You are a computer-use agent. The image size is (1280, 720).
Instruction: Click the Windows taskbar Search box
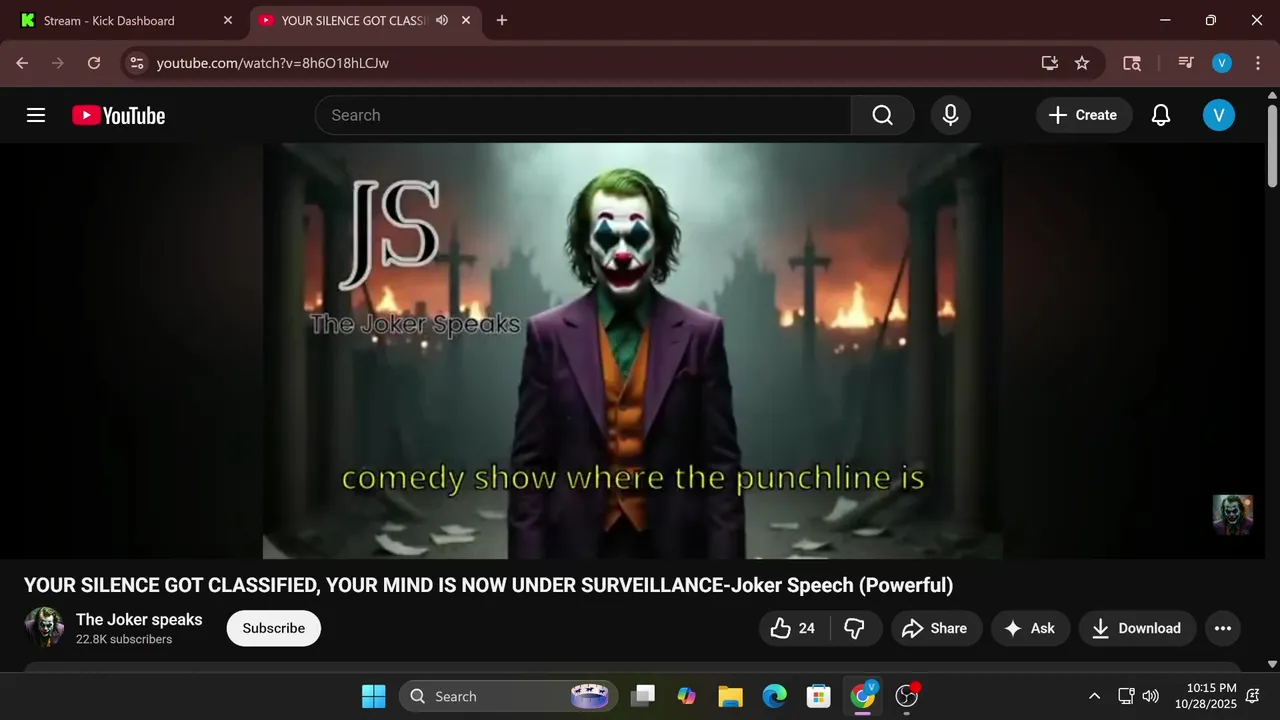point(506,696)
